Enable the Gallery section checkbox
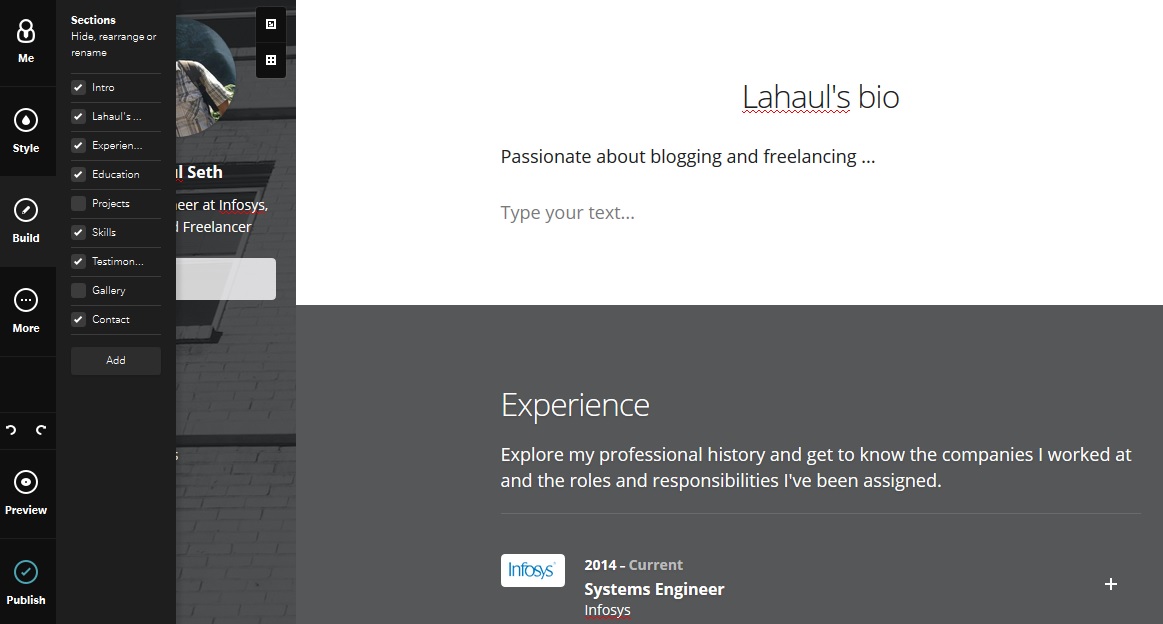 click(x=78, y=291)
